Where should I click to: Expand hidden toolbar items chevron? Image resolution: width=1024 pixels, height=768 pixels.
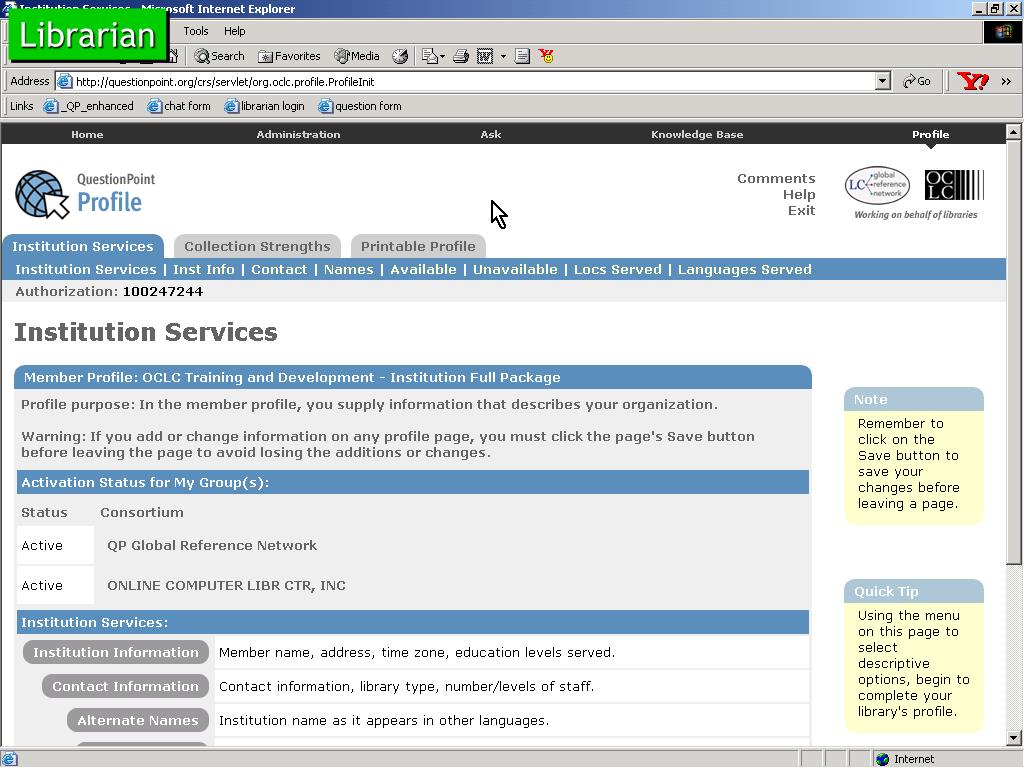[1006, 82]
